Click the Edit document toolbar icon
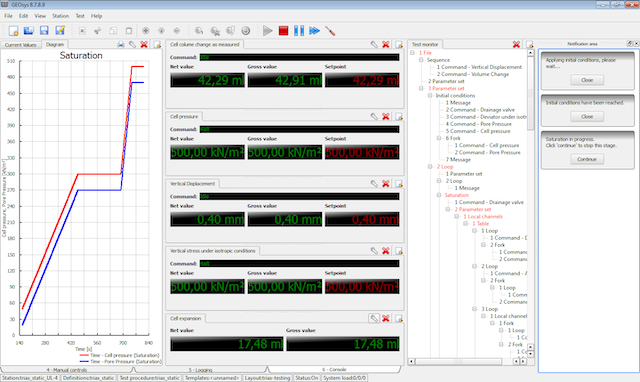 tap(60, 31)
